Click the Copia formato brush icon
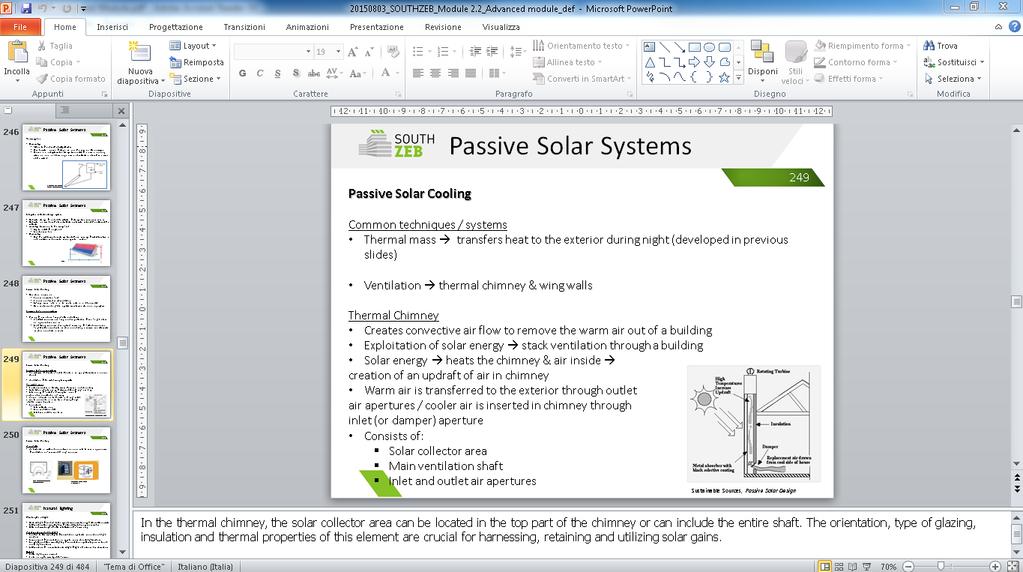Image resolution: width=1023 pixels, height=572 pixels. point(42,78)
